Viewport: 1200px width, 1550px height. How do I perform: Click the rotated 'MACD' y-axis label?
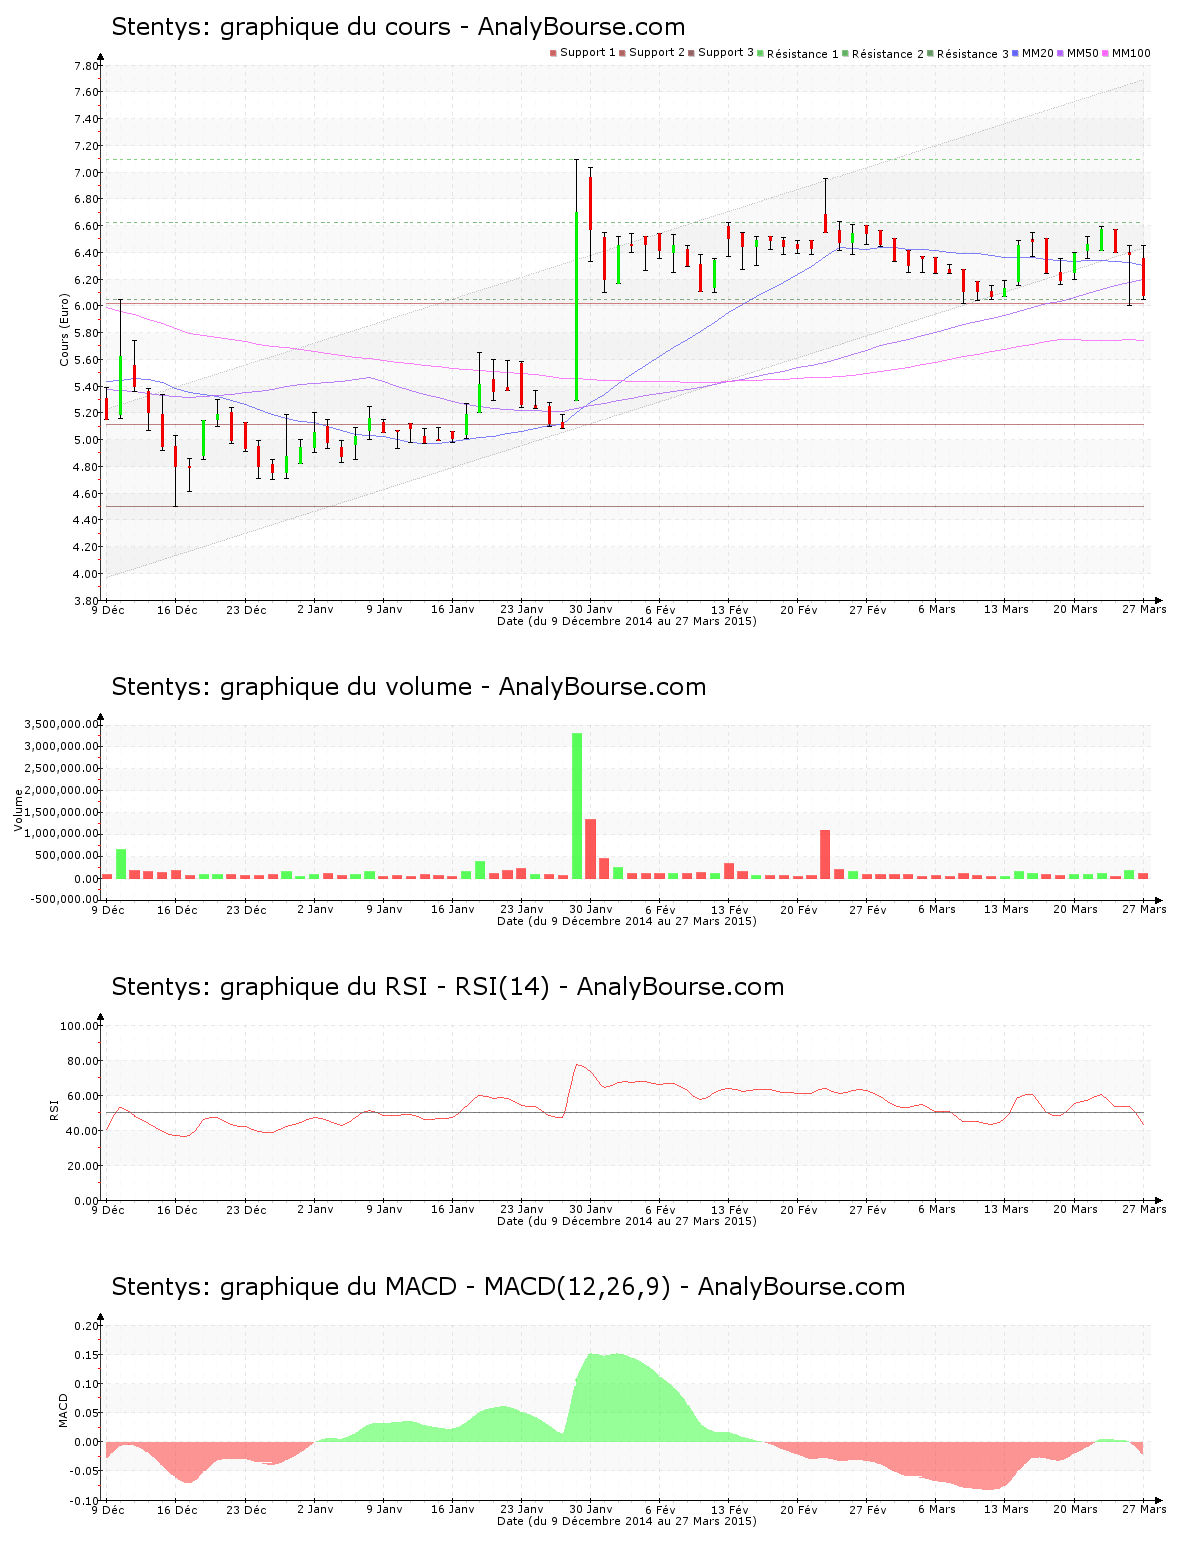click(64, 1410)
